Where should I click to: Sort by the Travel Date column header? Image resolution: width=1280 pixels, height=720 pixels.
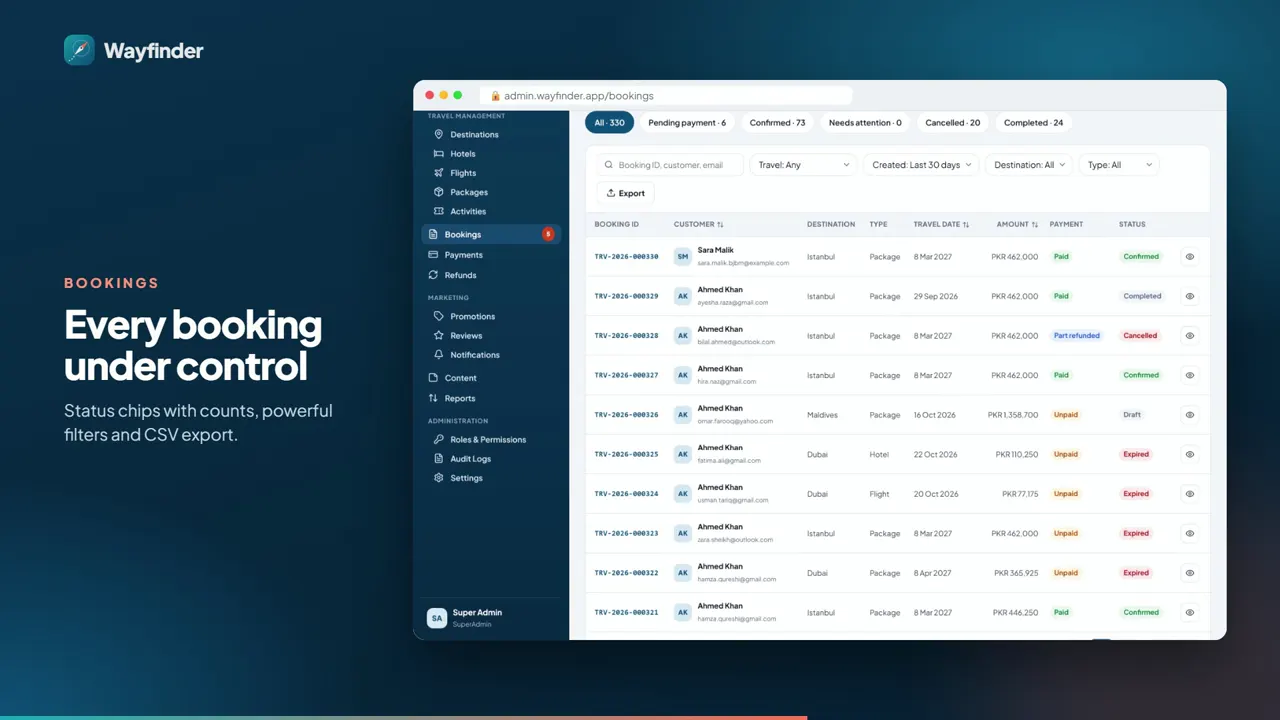click(x=941, y=224)
